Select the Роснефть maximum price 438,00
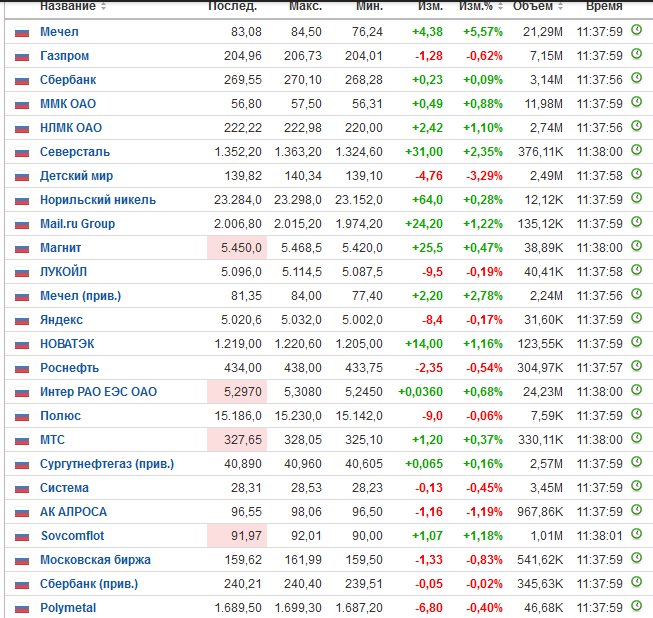 tap(303, 368)
